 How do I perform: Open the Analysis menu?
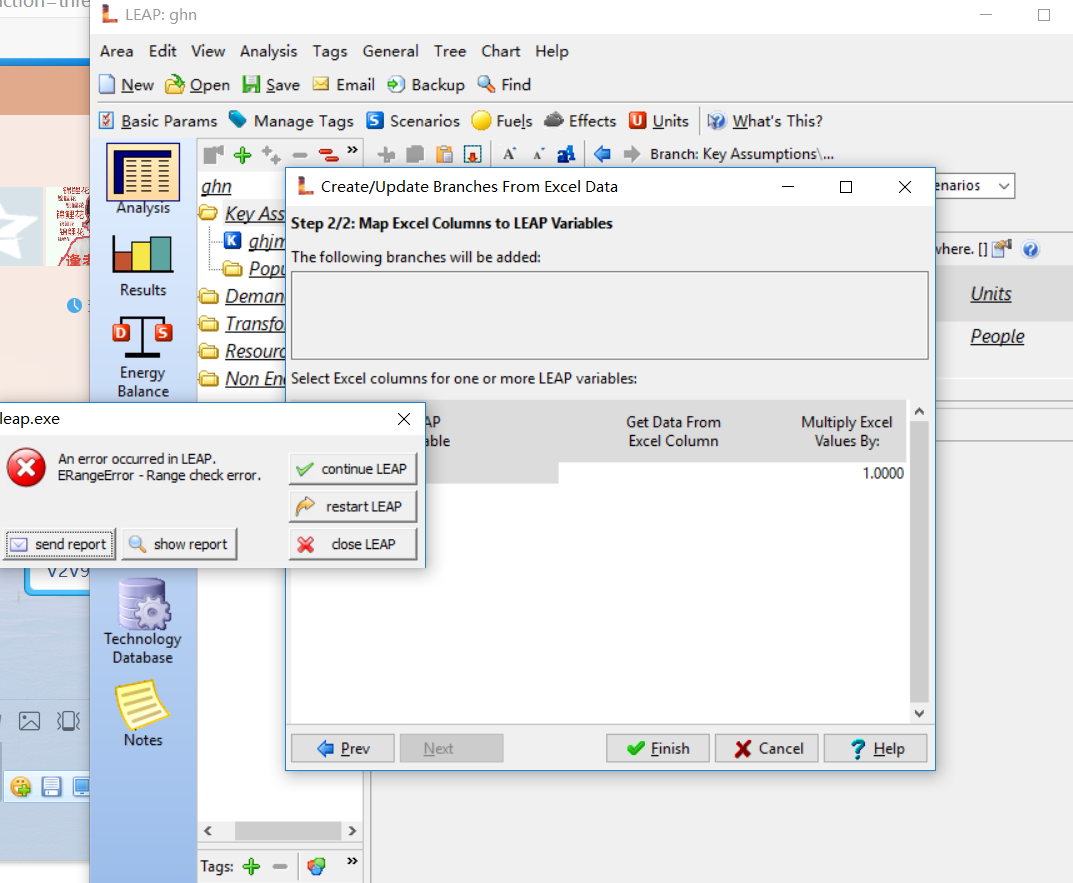pyautogui.click(x=268, y=51)
